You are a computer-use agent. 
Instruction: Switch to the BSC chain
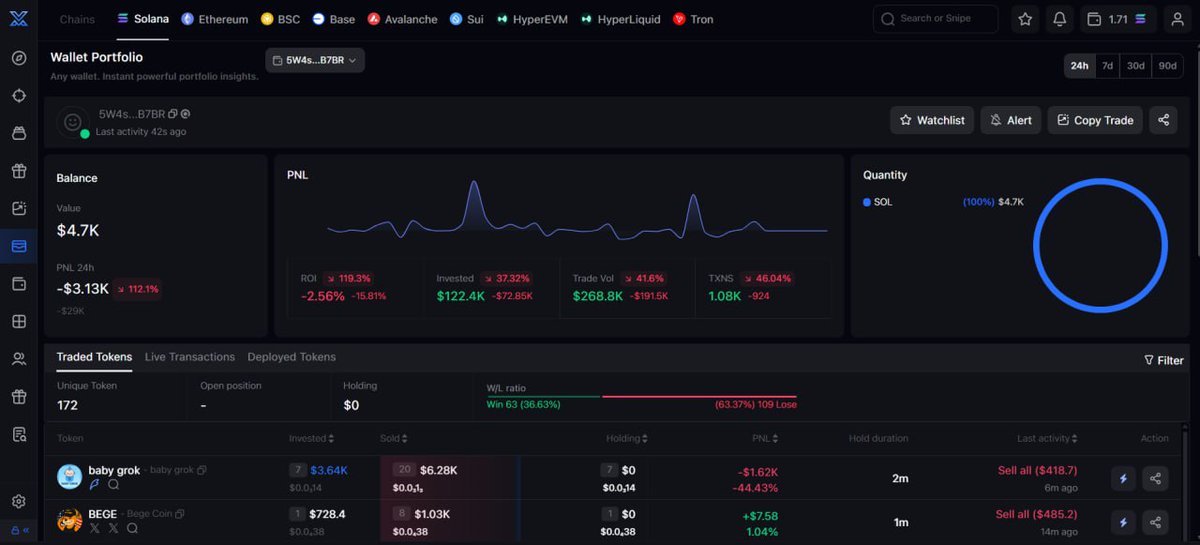tap(280, 19)
